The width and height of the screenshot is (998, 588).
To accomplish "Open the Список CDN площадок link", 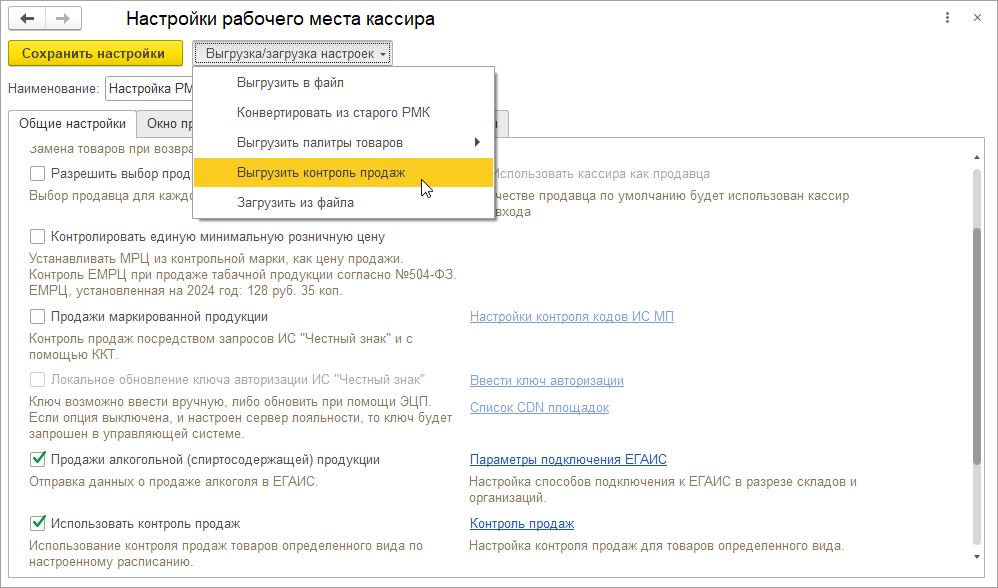I will (539, 407).
